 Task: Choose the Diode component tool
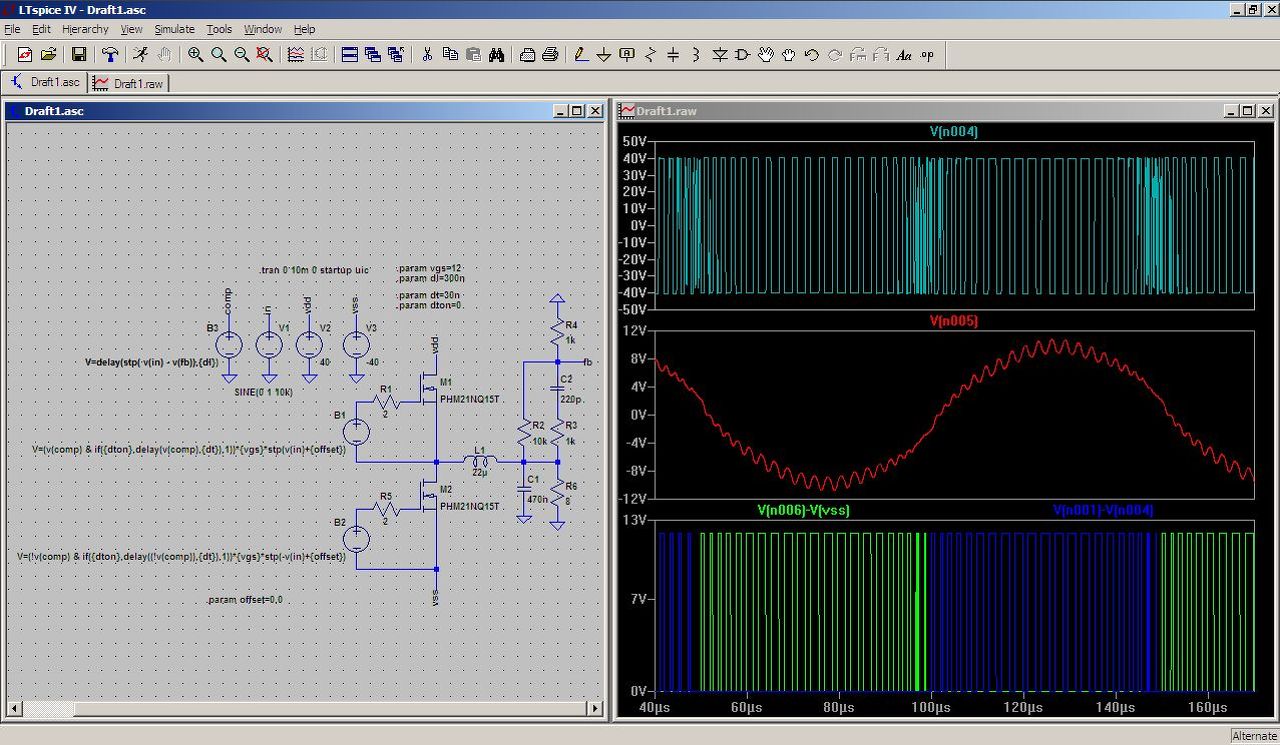tap(719, 55)
